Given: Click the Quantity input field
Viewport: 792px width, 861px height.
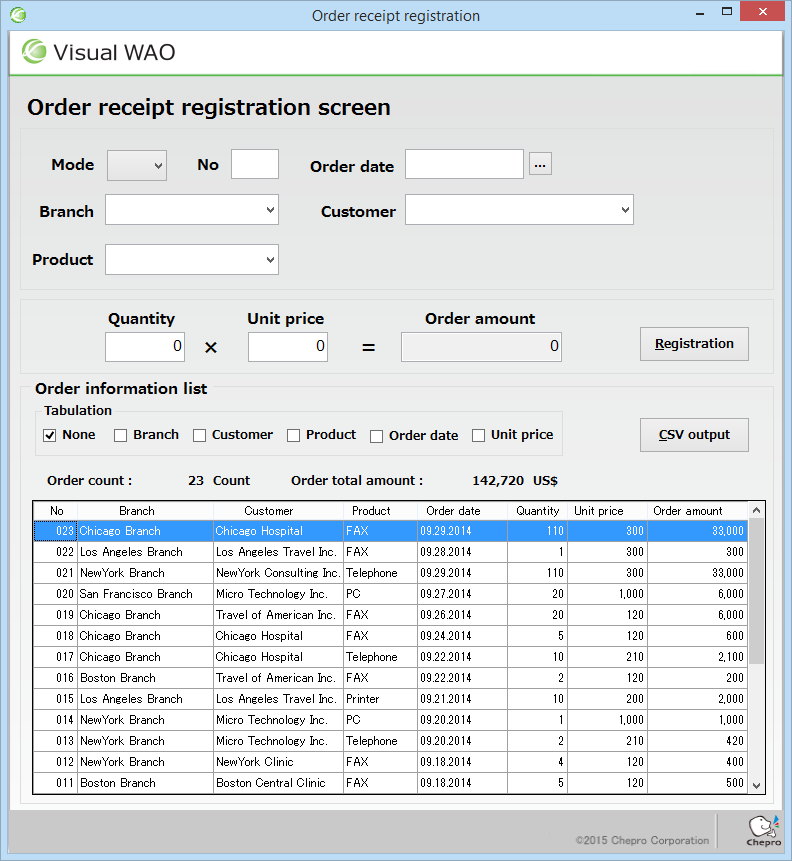Looking at the screenshot, I should (145, 347).
